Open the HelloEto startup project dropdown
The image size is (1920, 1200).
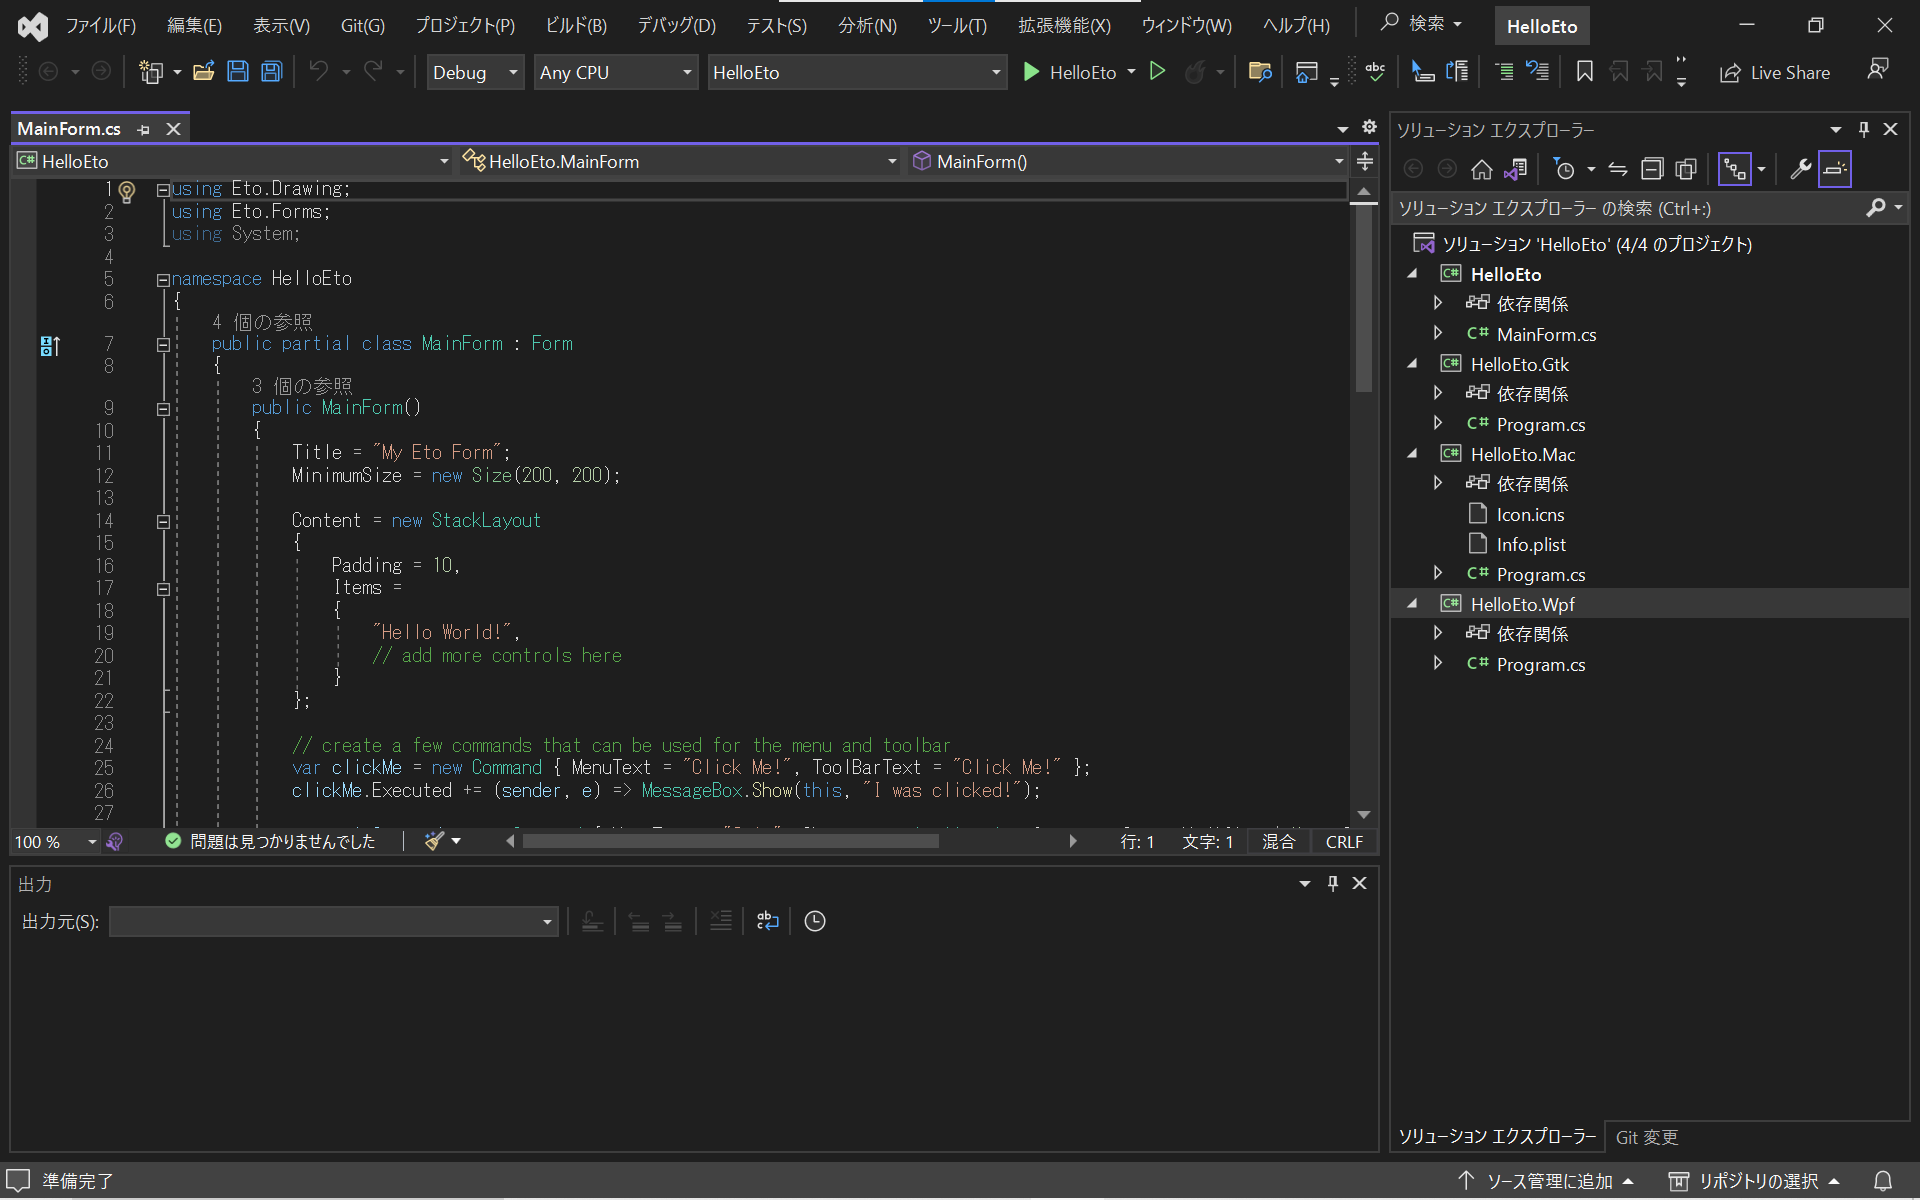click(857, 72)
